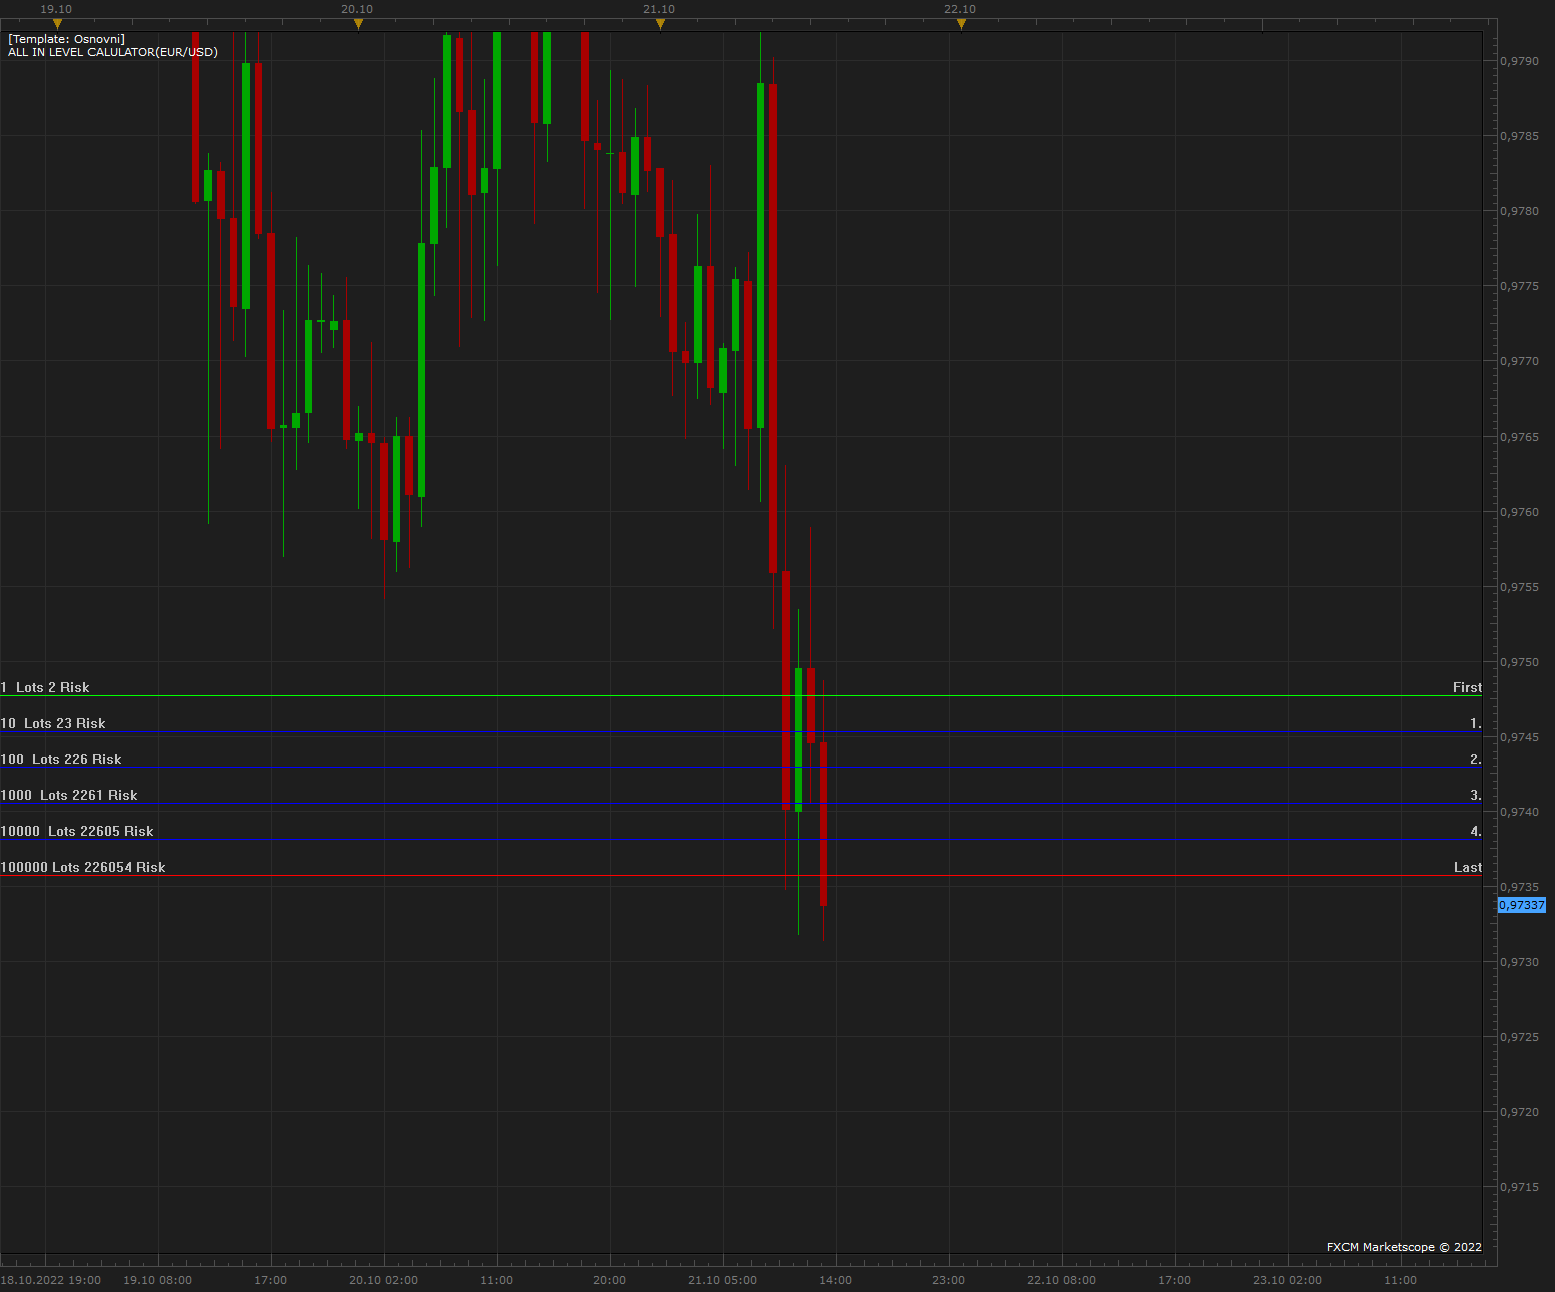Viewport: 1555px width, 1292px height.
Task: Click the 0,9760 price axis label
Action: [1520, 512]
